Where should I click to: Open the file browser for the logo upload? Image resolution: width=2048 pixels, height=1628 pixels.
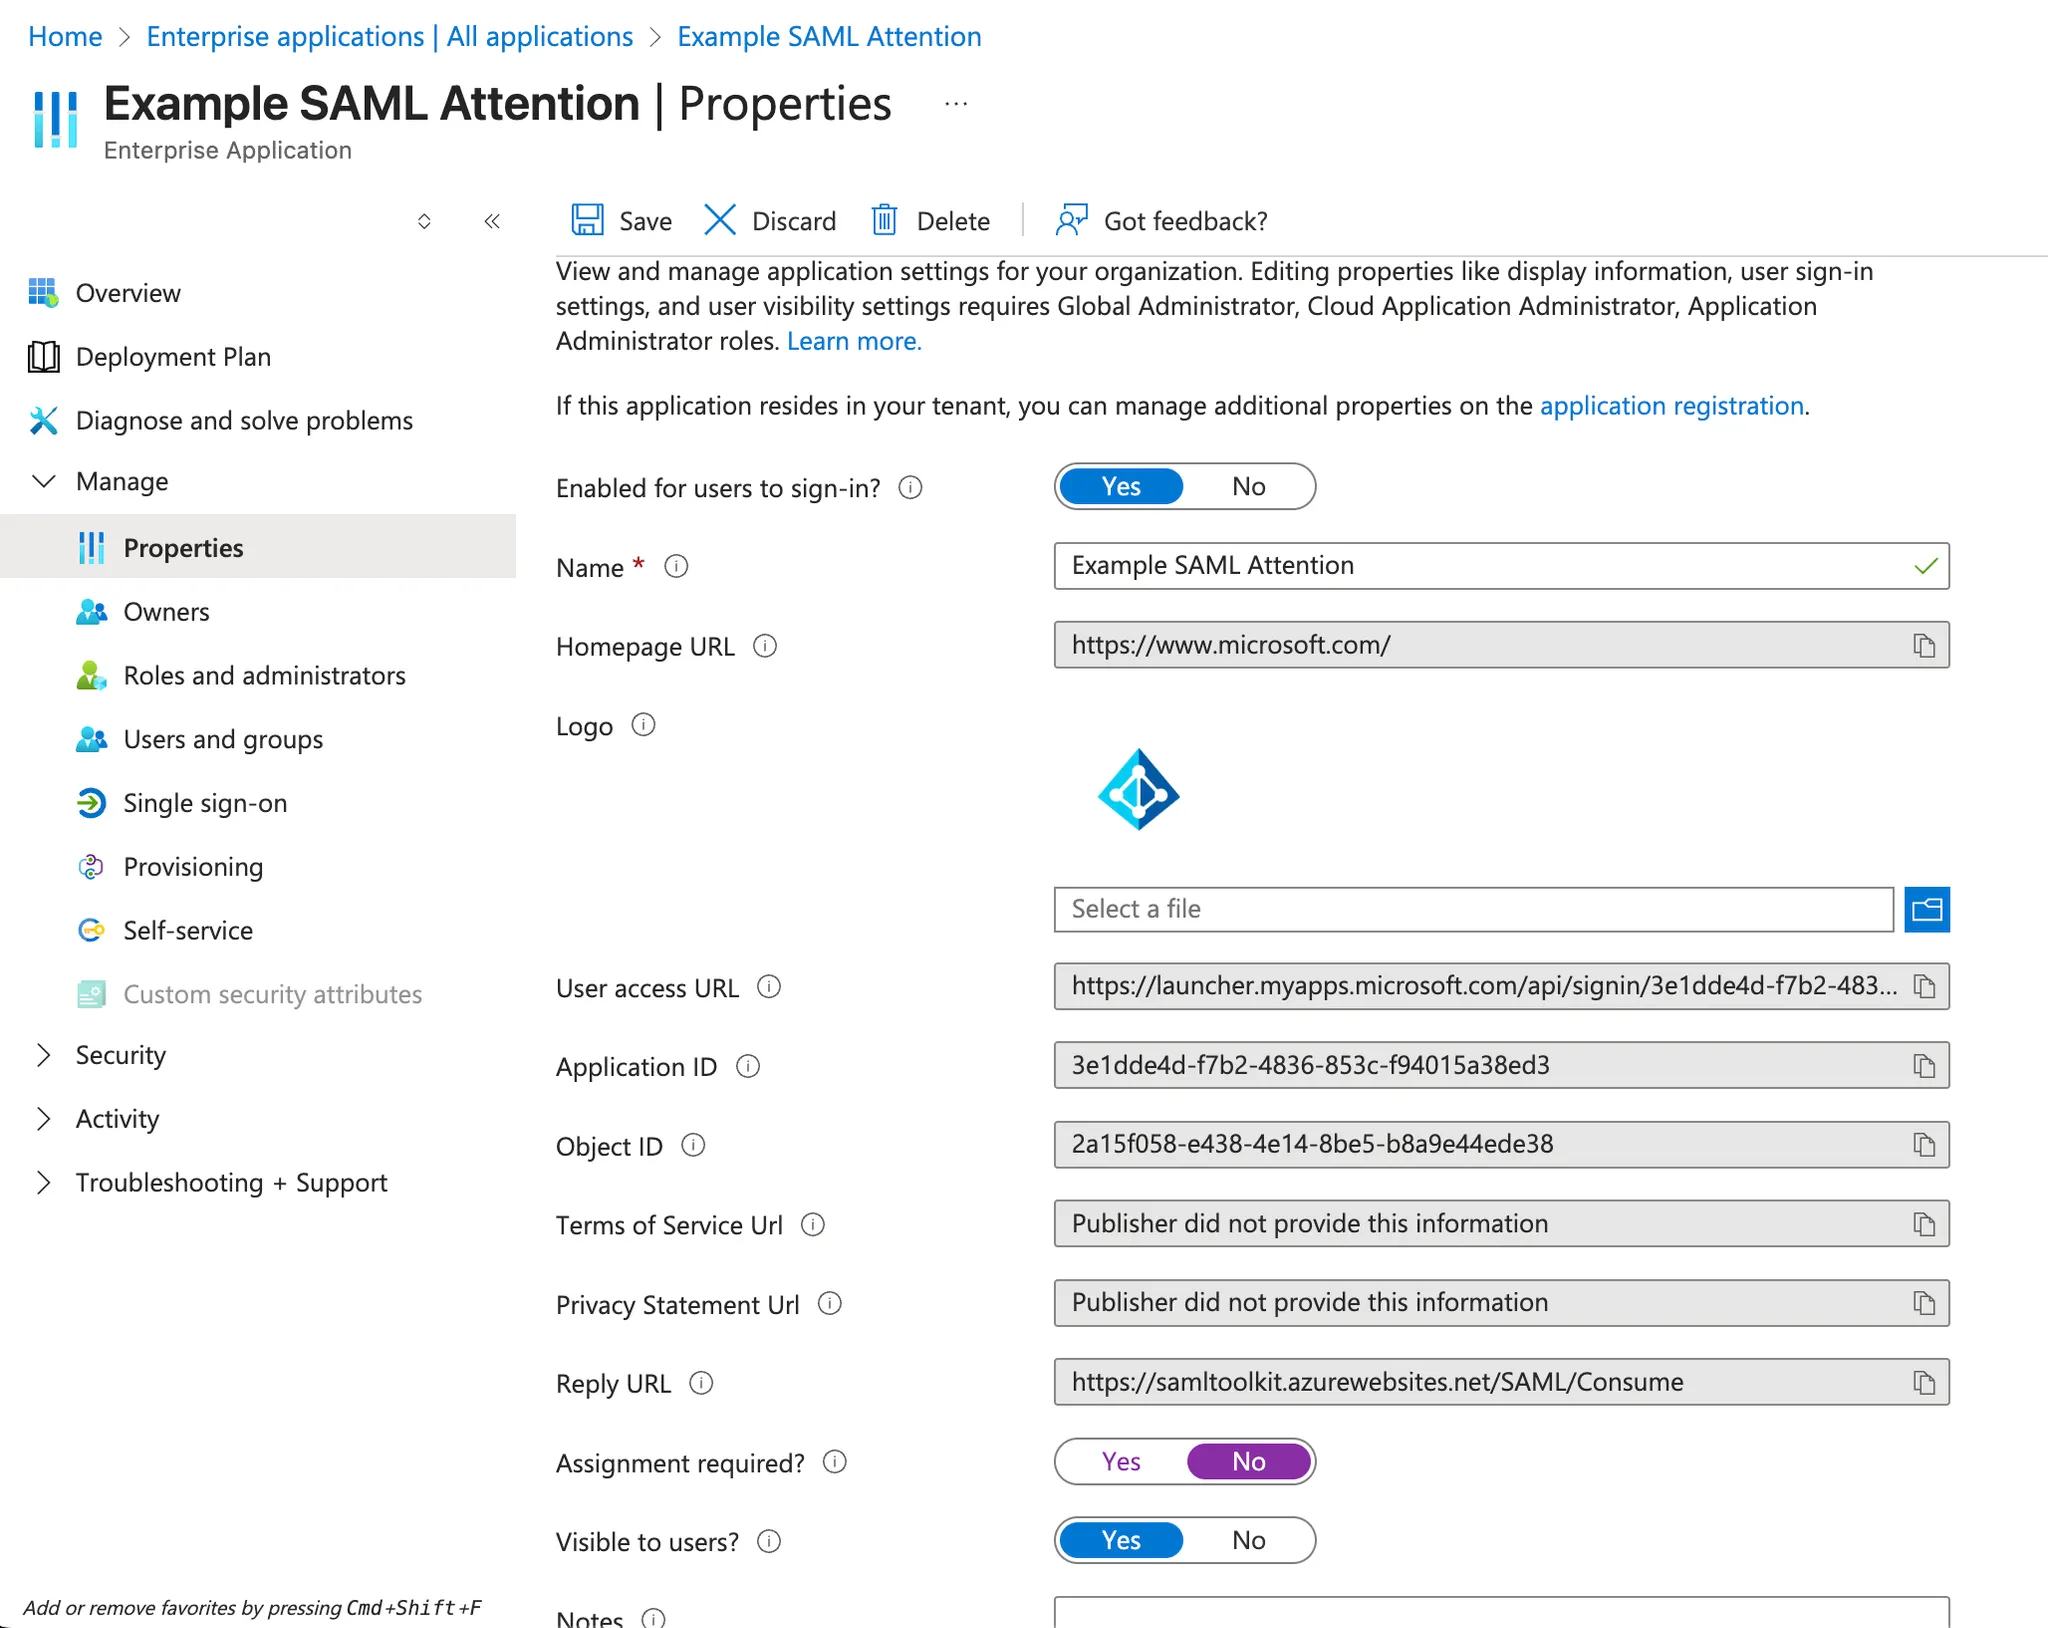coord(1926,909)
